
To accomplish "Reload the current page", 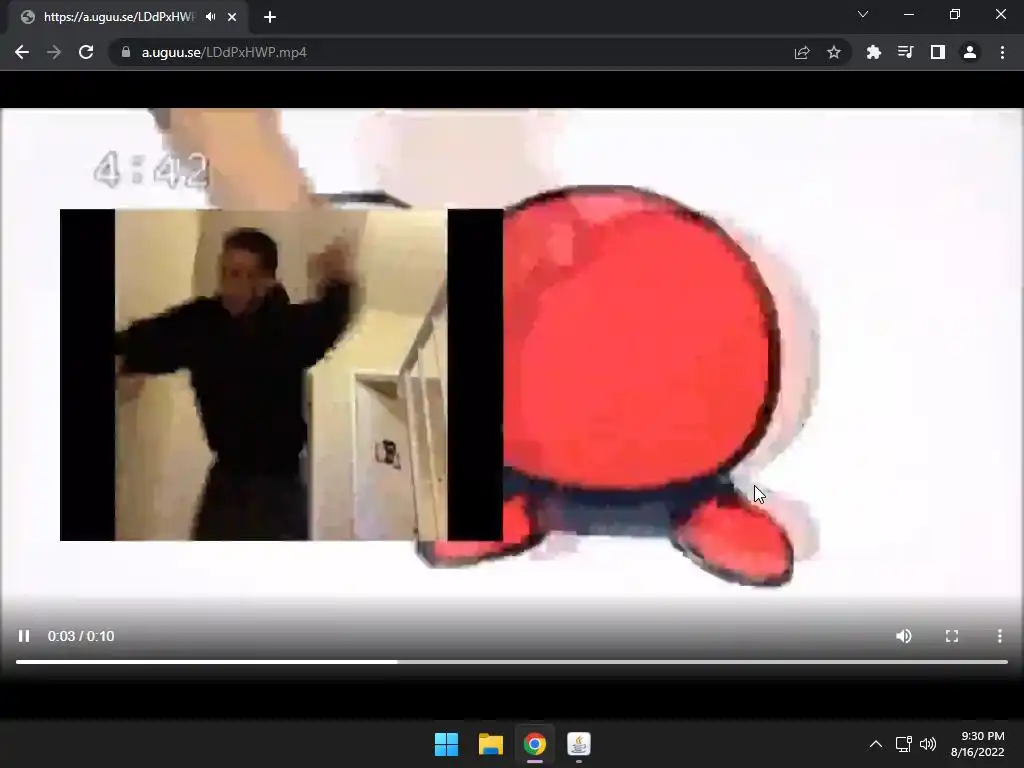I will coord(86,52).
